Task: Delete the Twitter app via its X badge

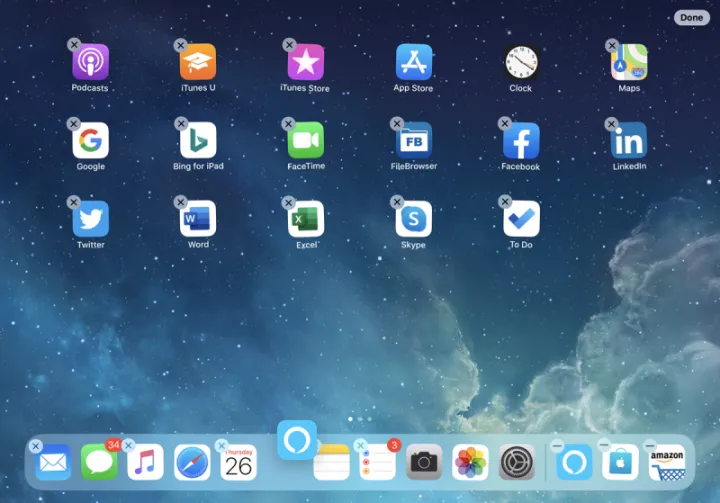Action: pos(73,202)
